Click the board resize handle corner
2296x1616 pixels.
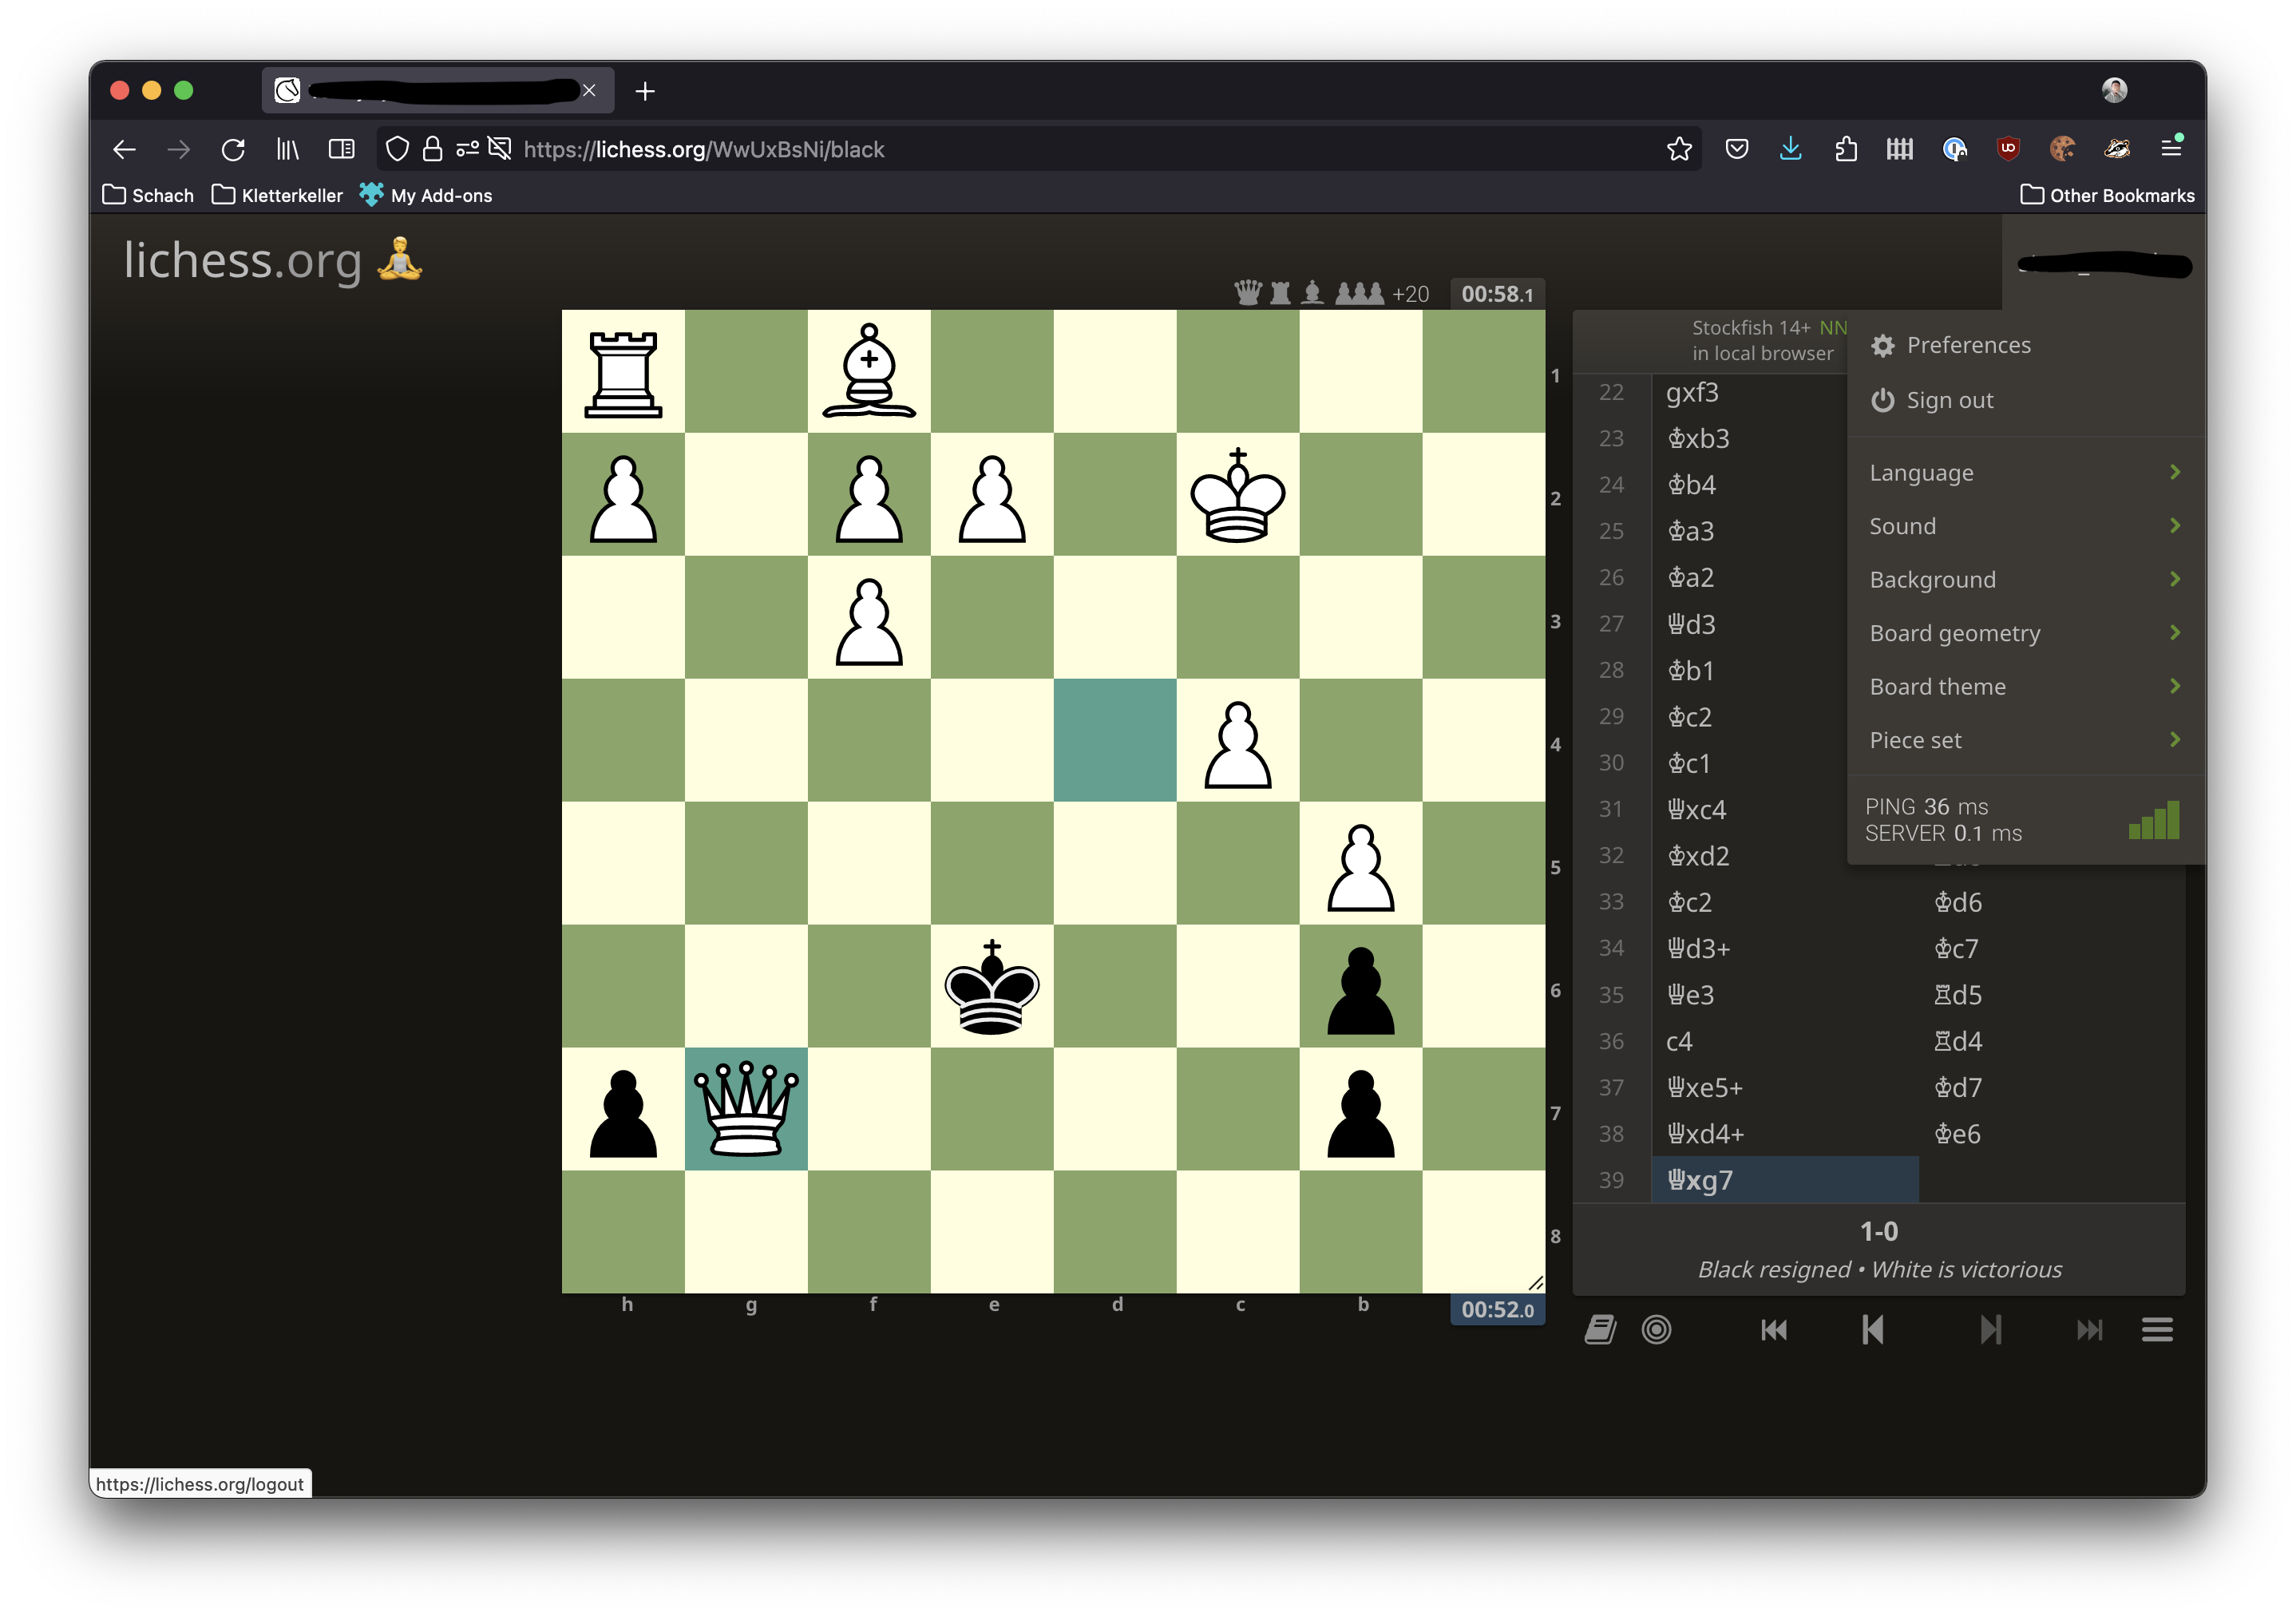(1536, 1283)
